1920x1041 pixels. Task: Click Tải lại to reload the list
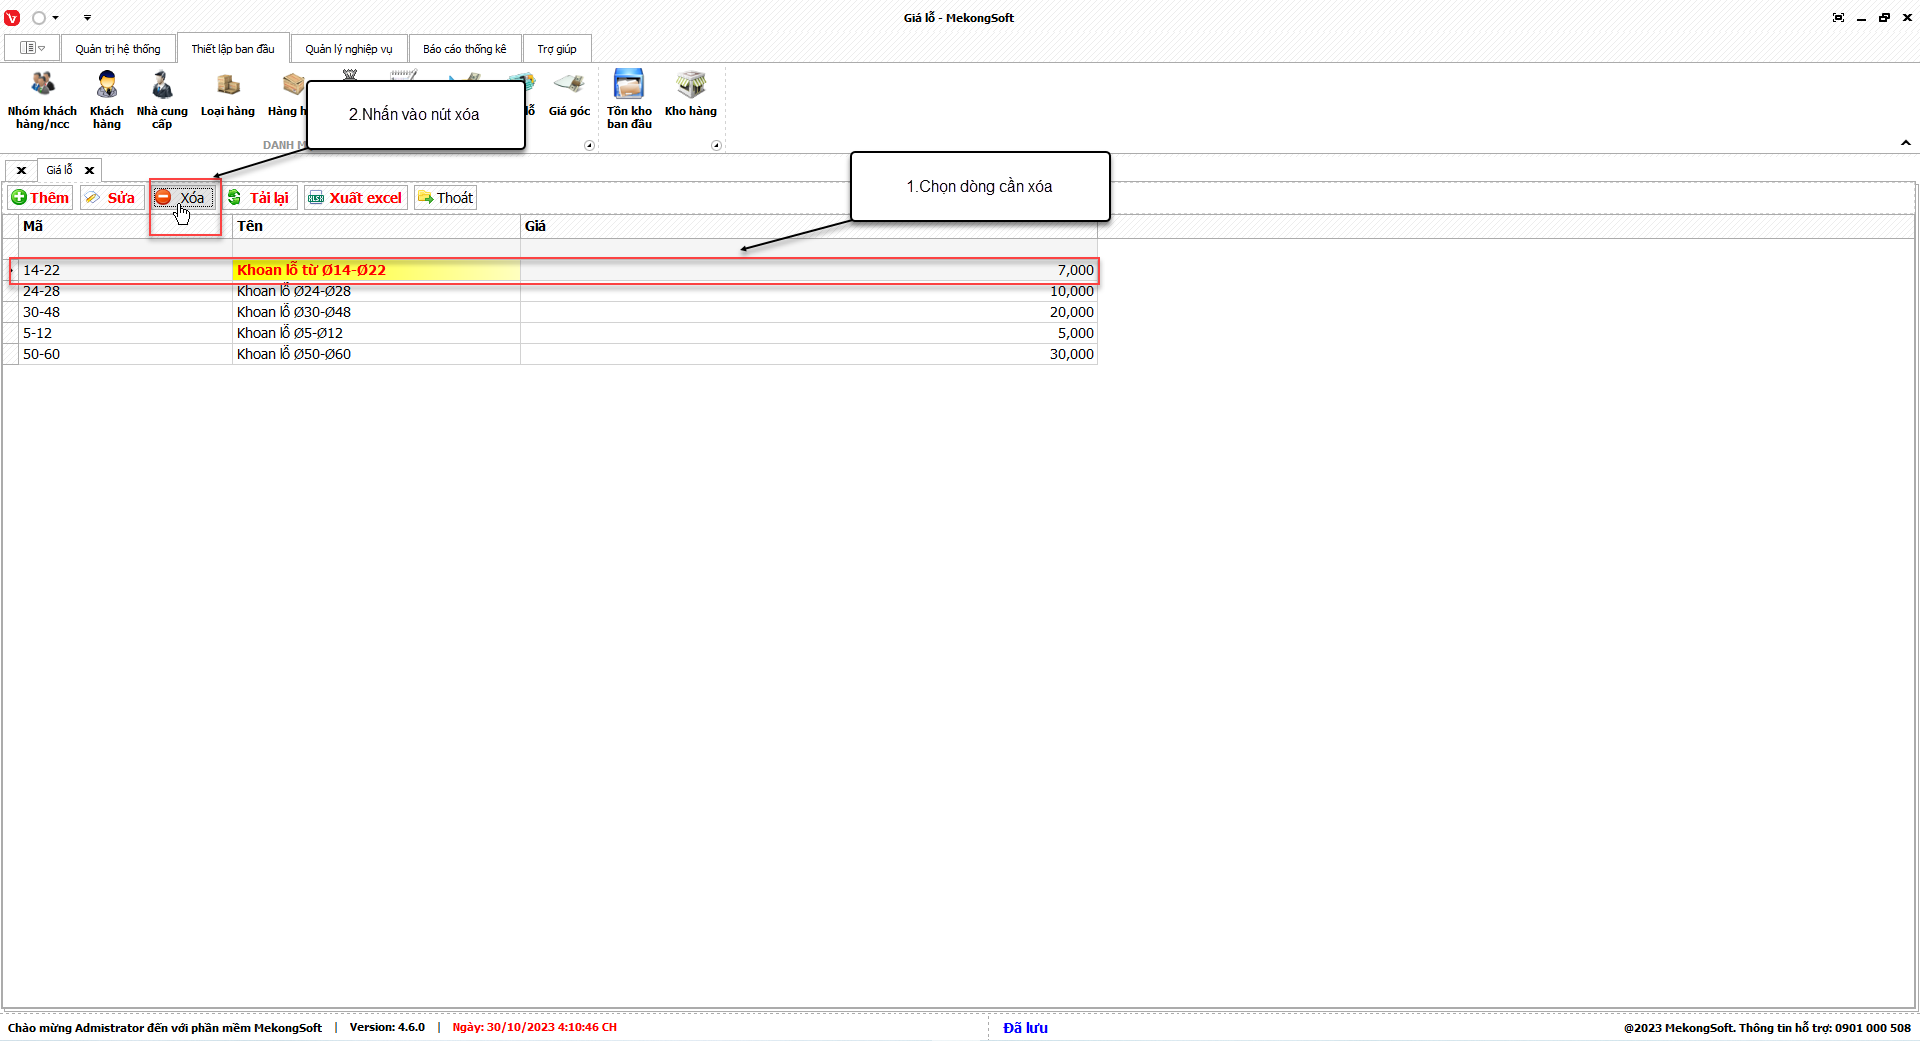point(259,198)
